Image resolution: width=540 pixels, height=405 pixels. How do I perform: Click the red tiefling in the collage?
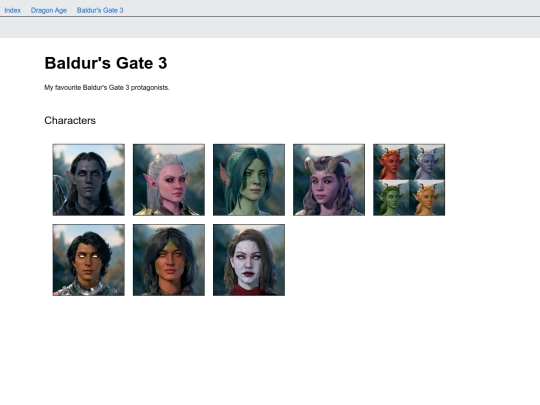pos(391,162)
